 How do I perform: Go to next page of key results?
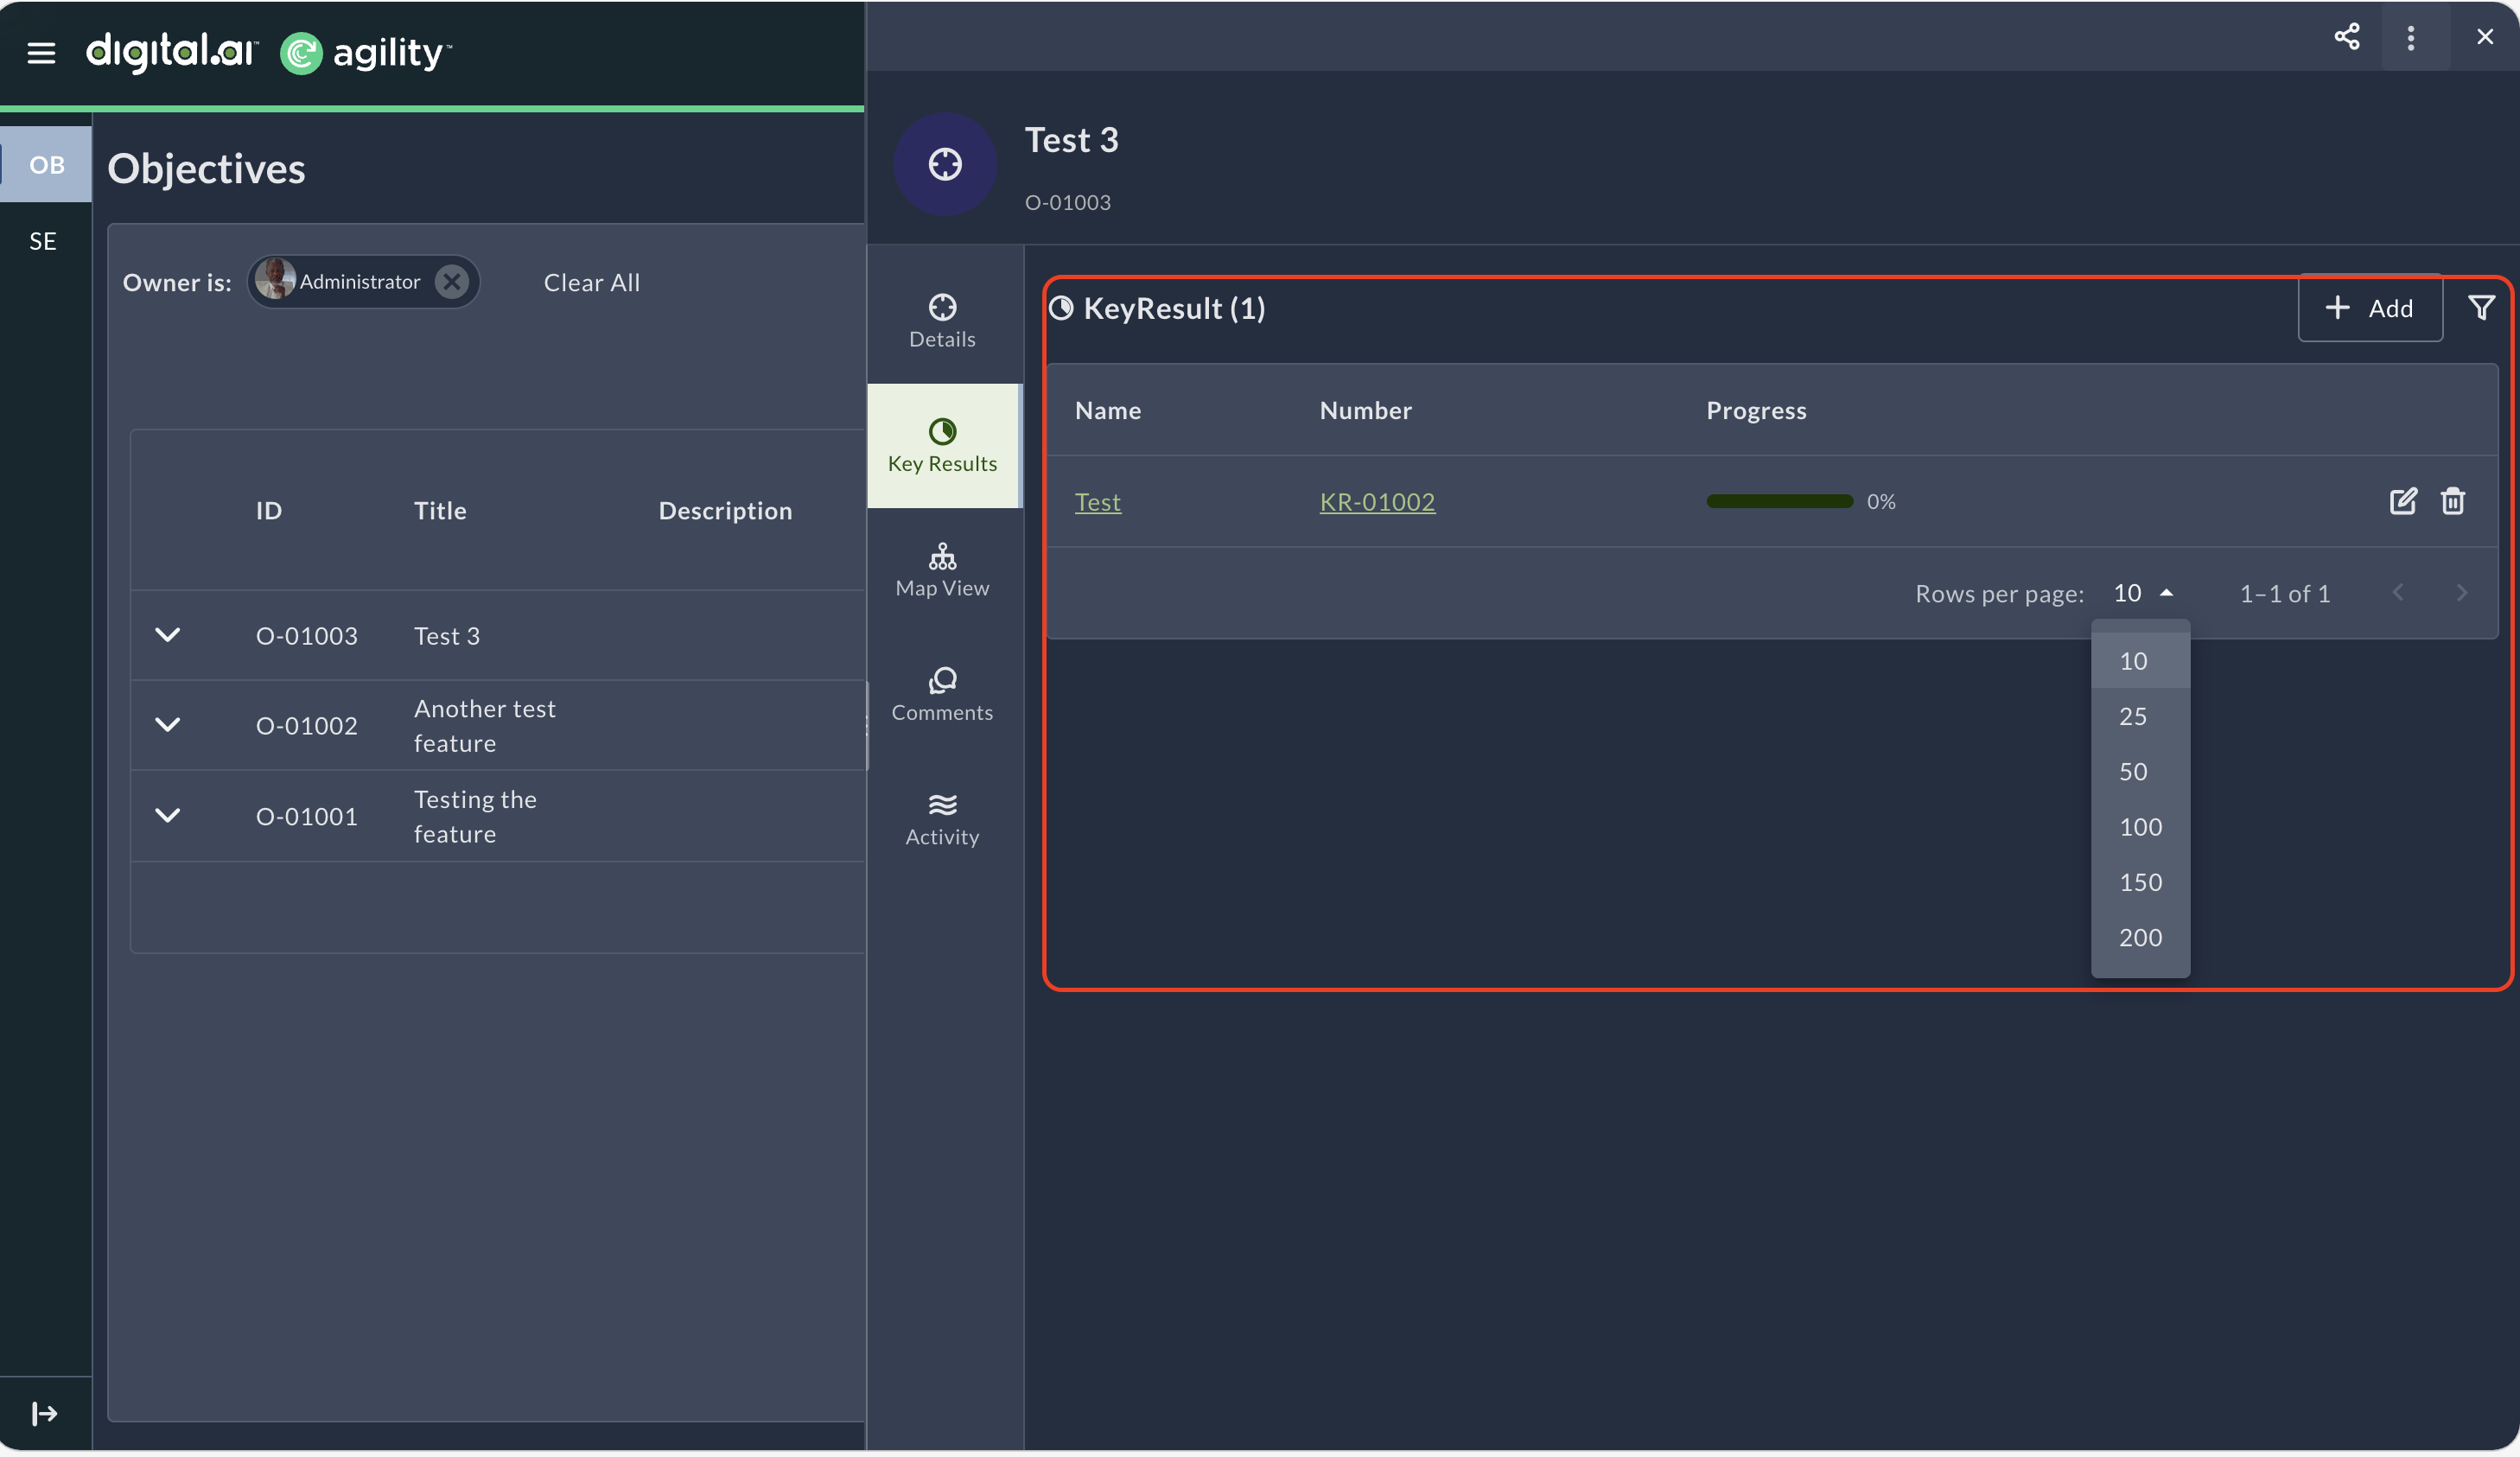click(2462, 593)
